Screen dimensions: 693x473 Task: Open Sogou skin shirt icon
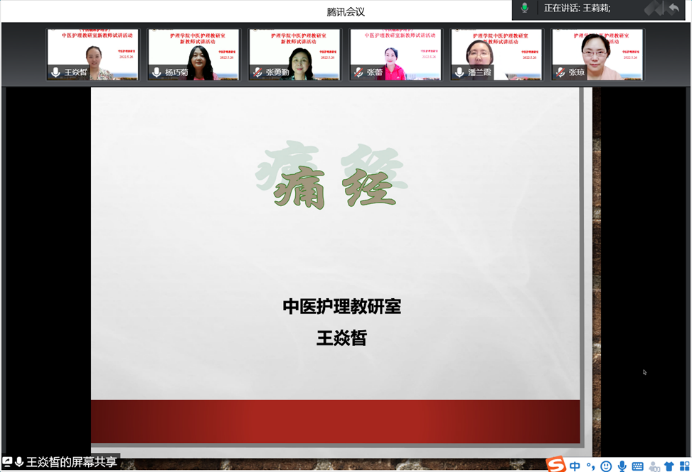[668, 465]
